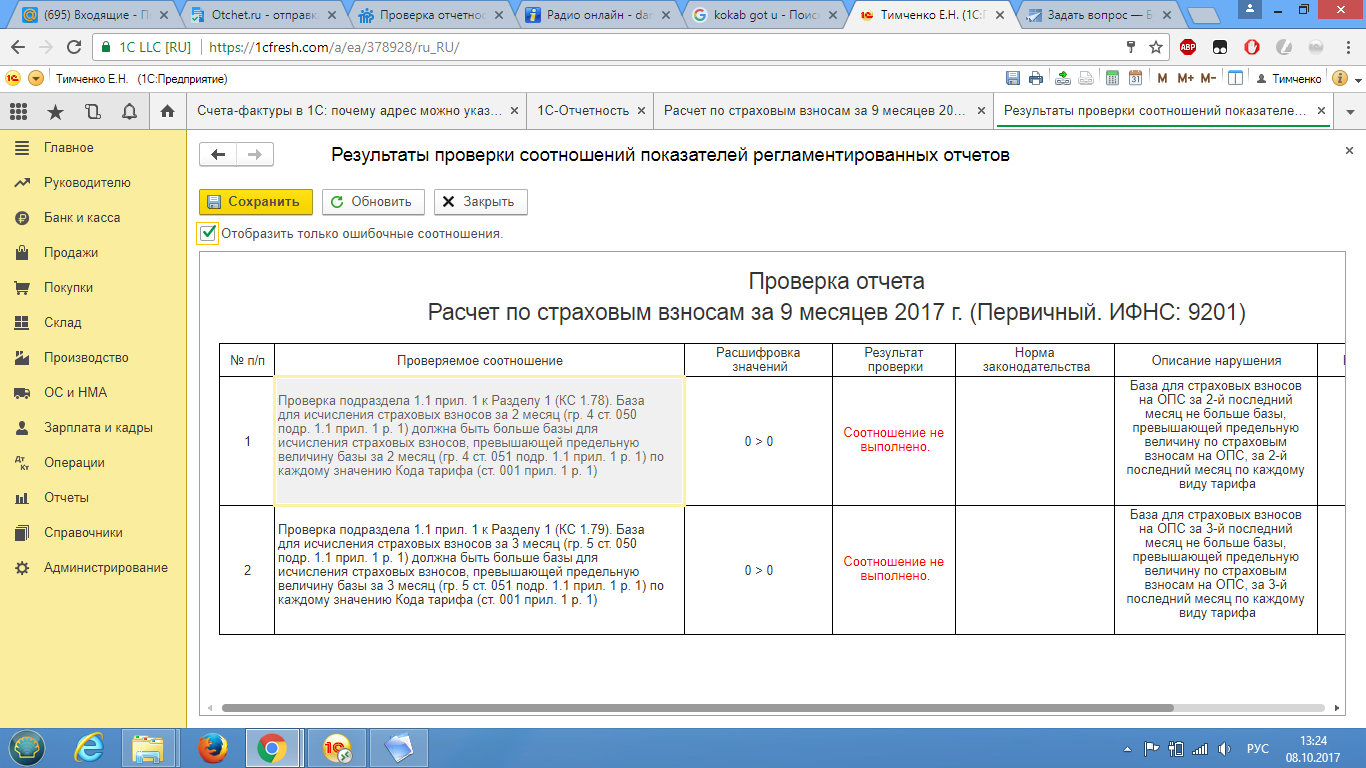
Task: Open the main menu dropdown next to 1C logo
Action: 36,79
